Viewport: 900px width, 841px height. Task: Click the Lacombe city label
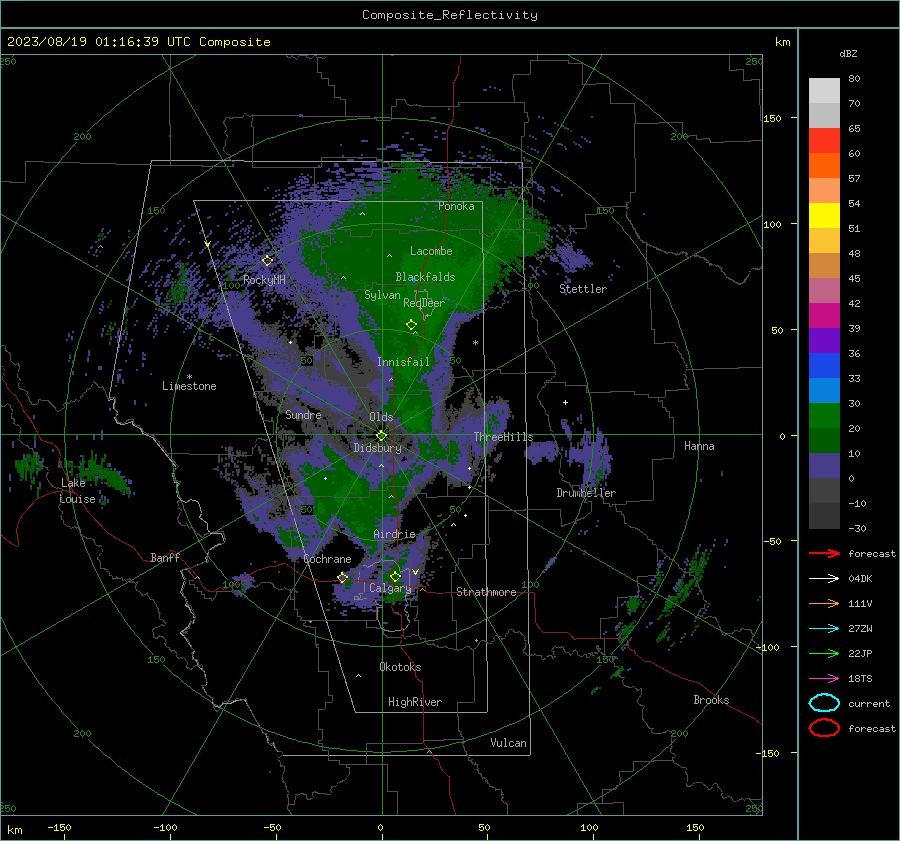(x=431, y=251)
